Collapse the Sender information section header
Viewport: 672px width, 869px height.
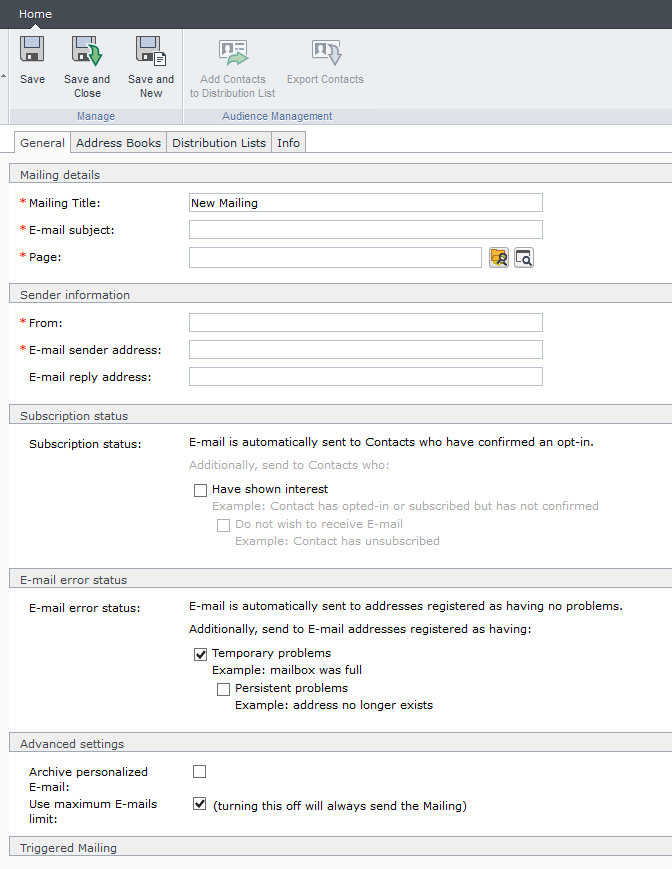click(340, 294)
